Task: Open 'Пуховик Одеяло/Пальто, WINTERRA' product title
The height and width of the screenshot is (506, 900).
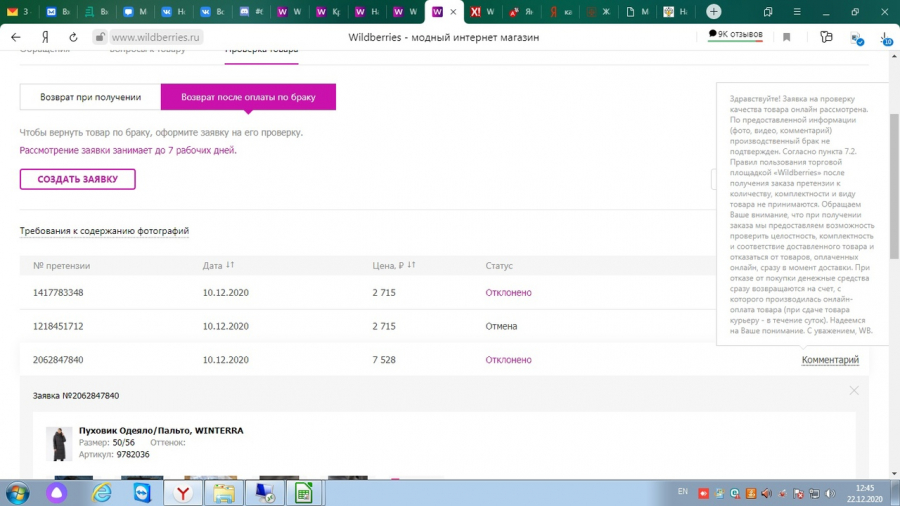Action: tap(161, 430)
